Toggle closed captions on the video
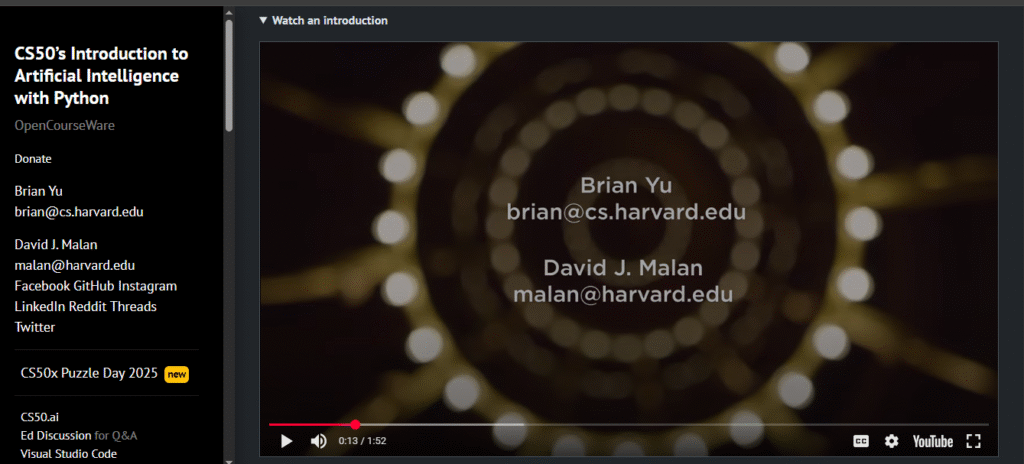Screen dimensions: 1024x464 (861, 441)
